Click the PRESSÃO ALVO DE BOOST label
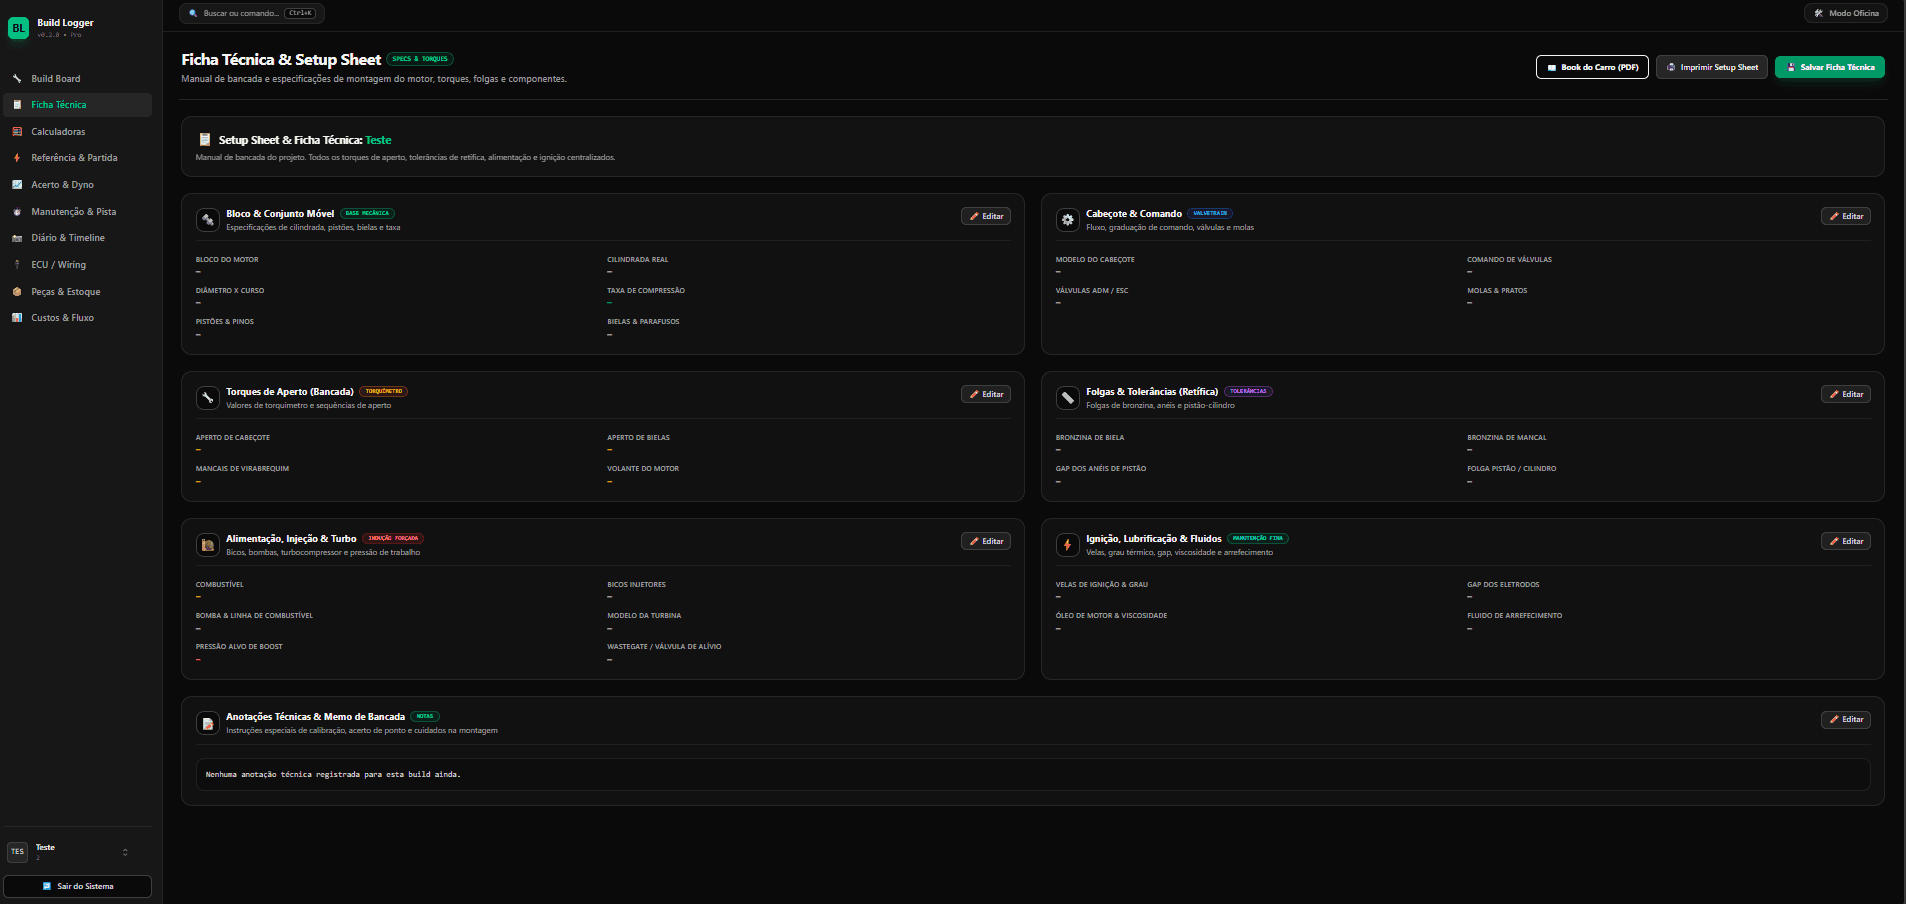 [x=239, y=647]
